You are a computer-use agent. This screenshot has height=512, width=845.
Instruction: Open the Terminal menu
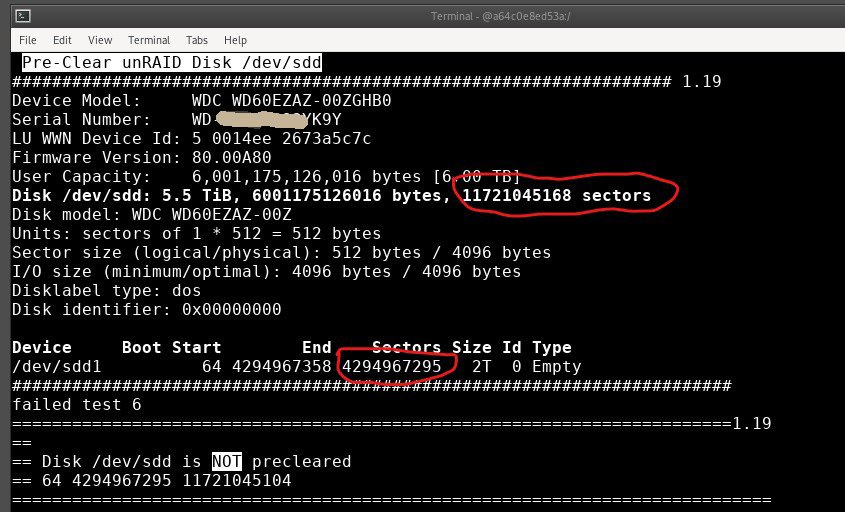149,40
